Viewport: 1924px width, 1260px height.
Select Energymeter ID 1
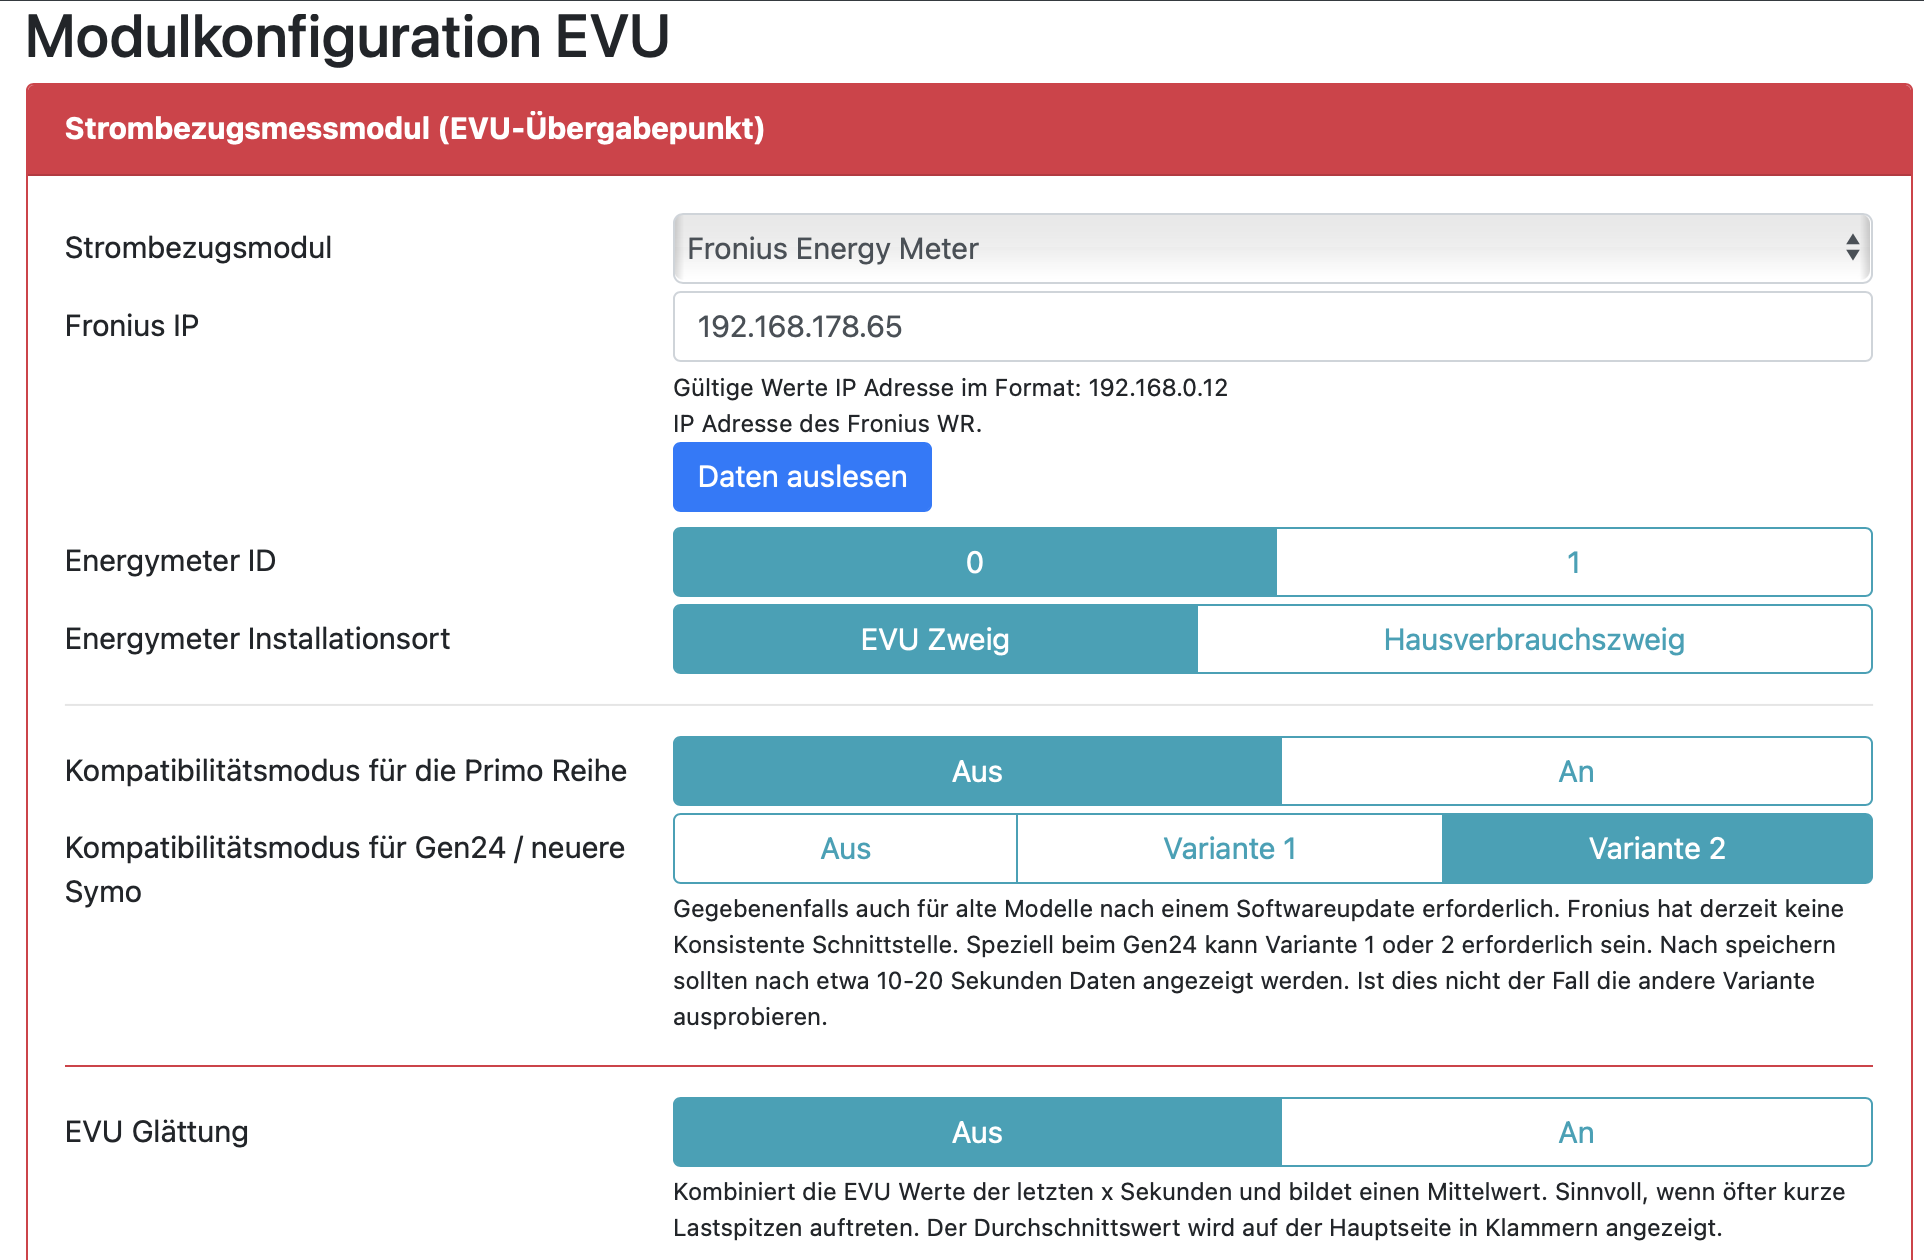tap(1573, 562)
